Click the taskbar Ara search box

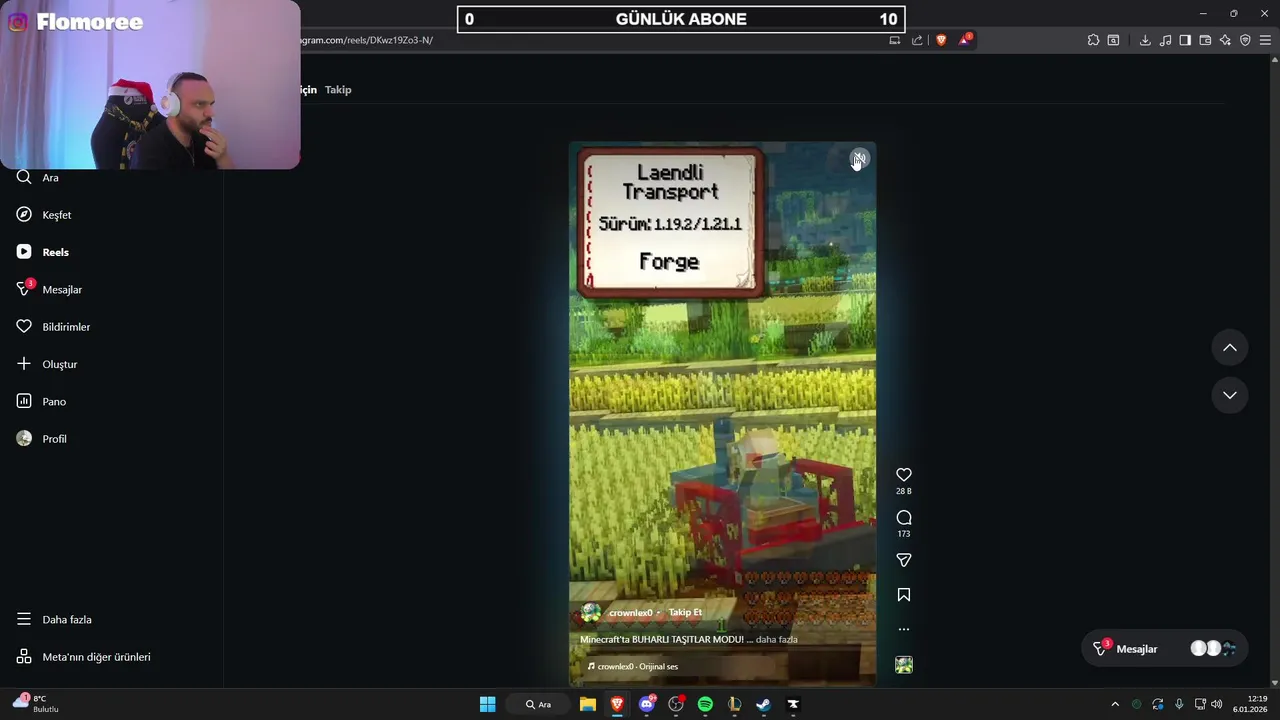[x=538, y=704]
